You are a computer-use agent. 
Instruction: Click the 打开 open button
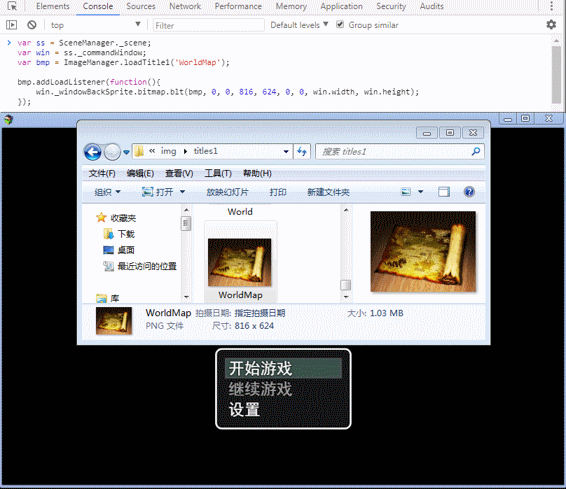[x=157, y=192]
